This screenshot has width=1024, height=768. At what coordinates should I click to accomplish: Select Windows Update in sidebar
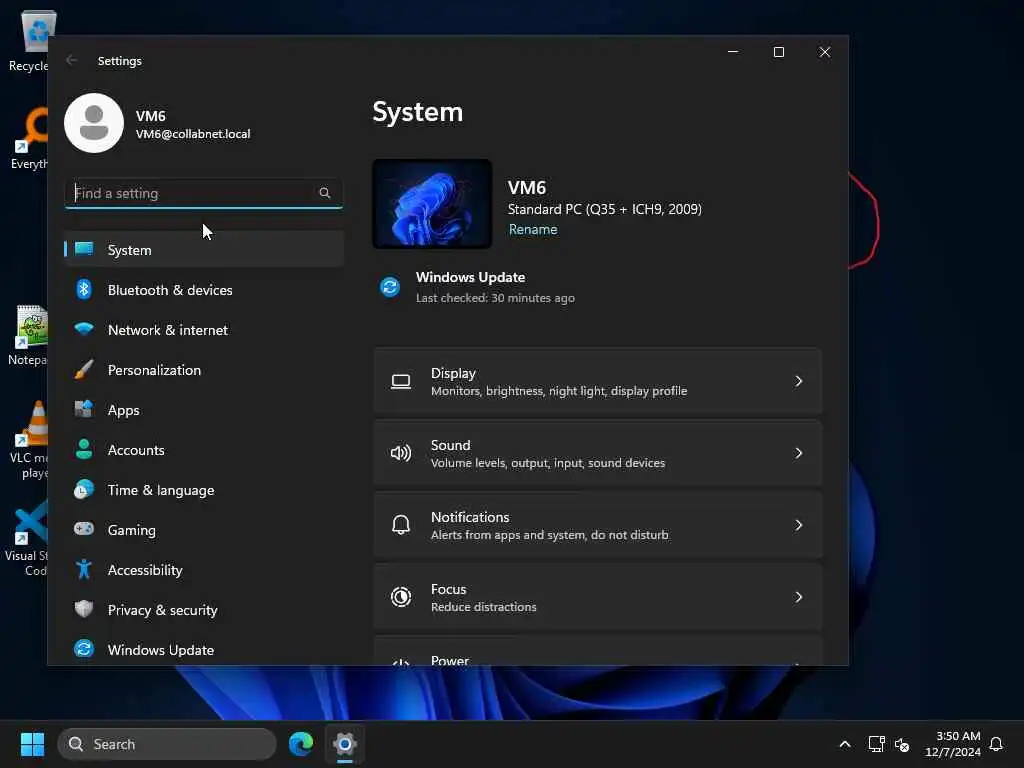[x=204, y=649]
